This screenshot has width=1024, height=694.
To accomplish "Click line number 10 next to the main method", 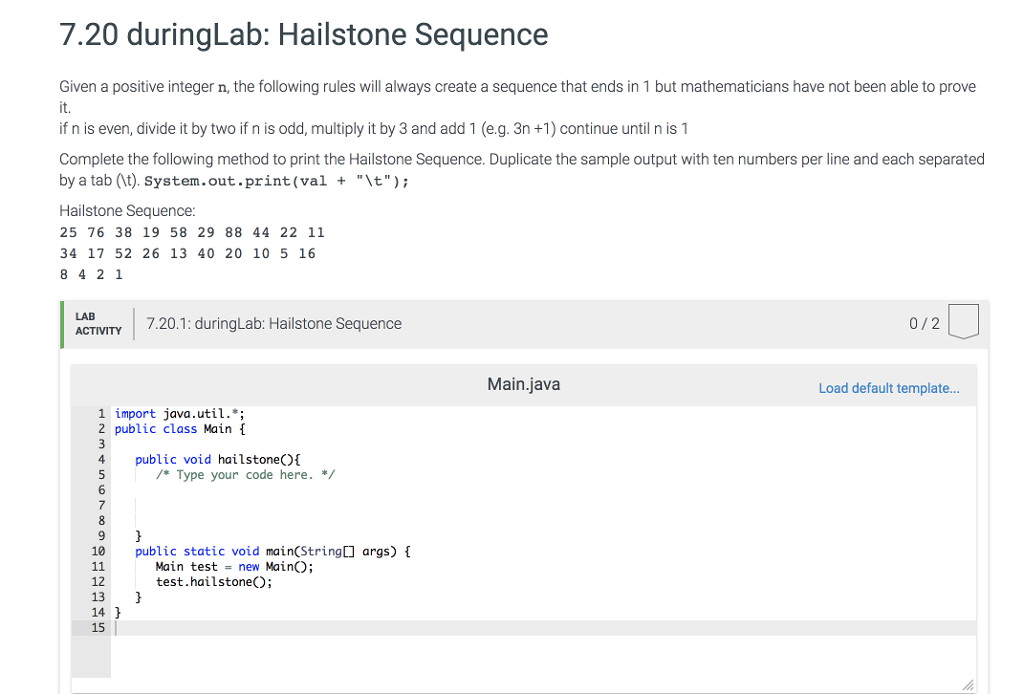I will coord(98,551).
